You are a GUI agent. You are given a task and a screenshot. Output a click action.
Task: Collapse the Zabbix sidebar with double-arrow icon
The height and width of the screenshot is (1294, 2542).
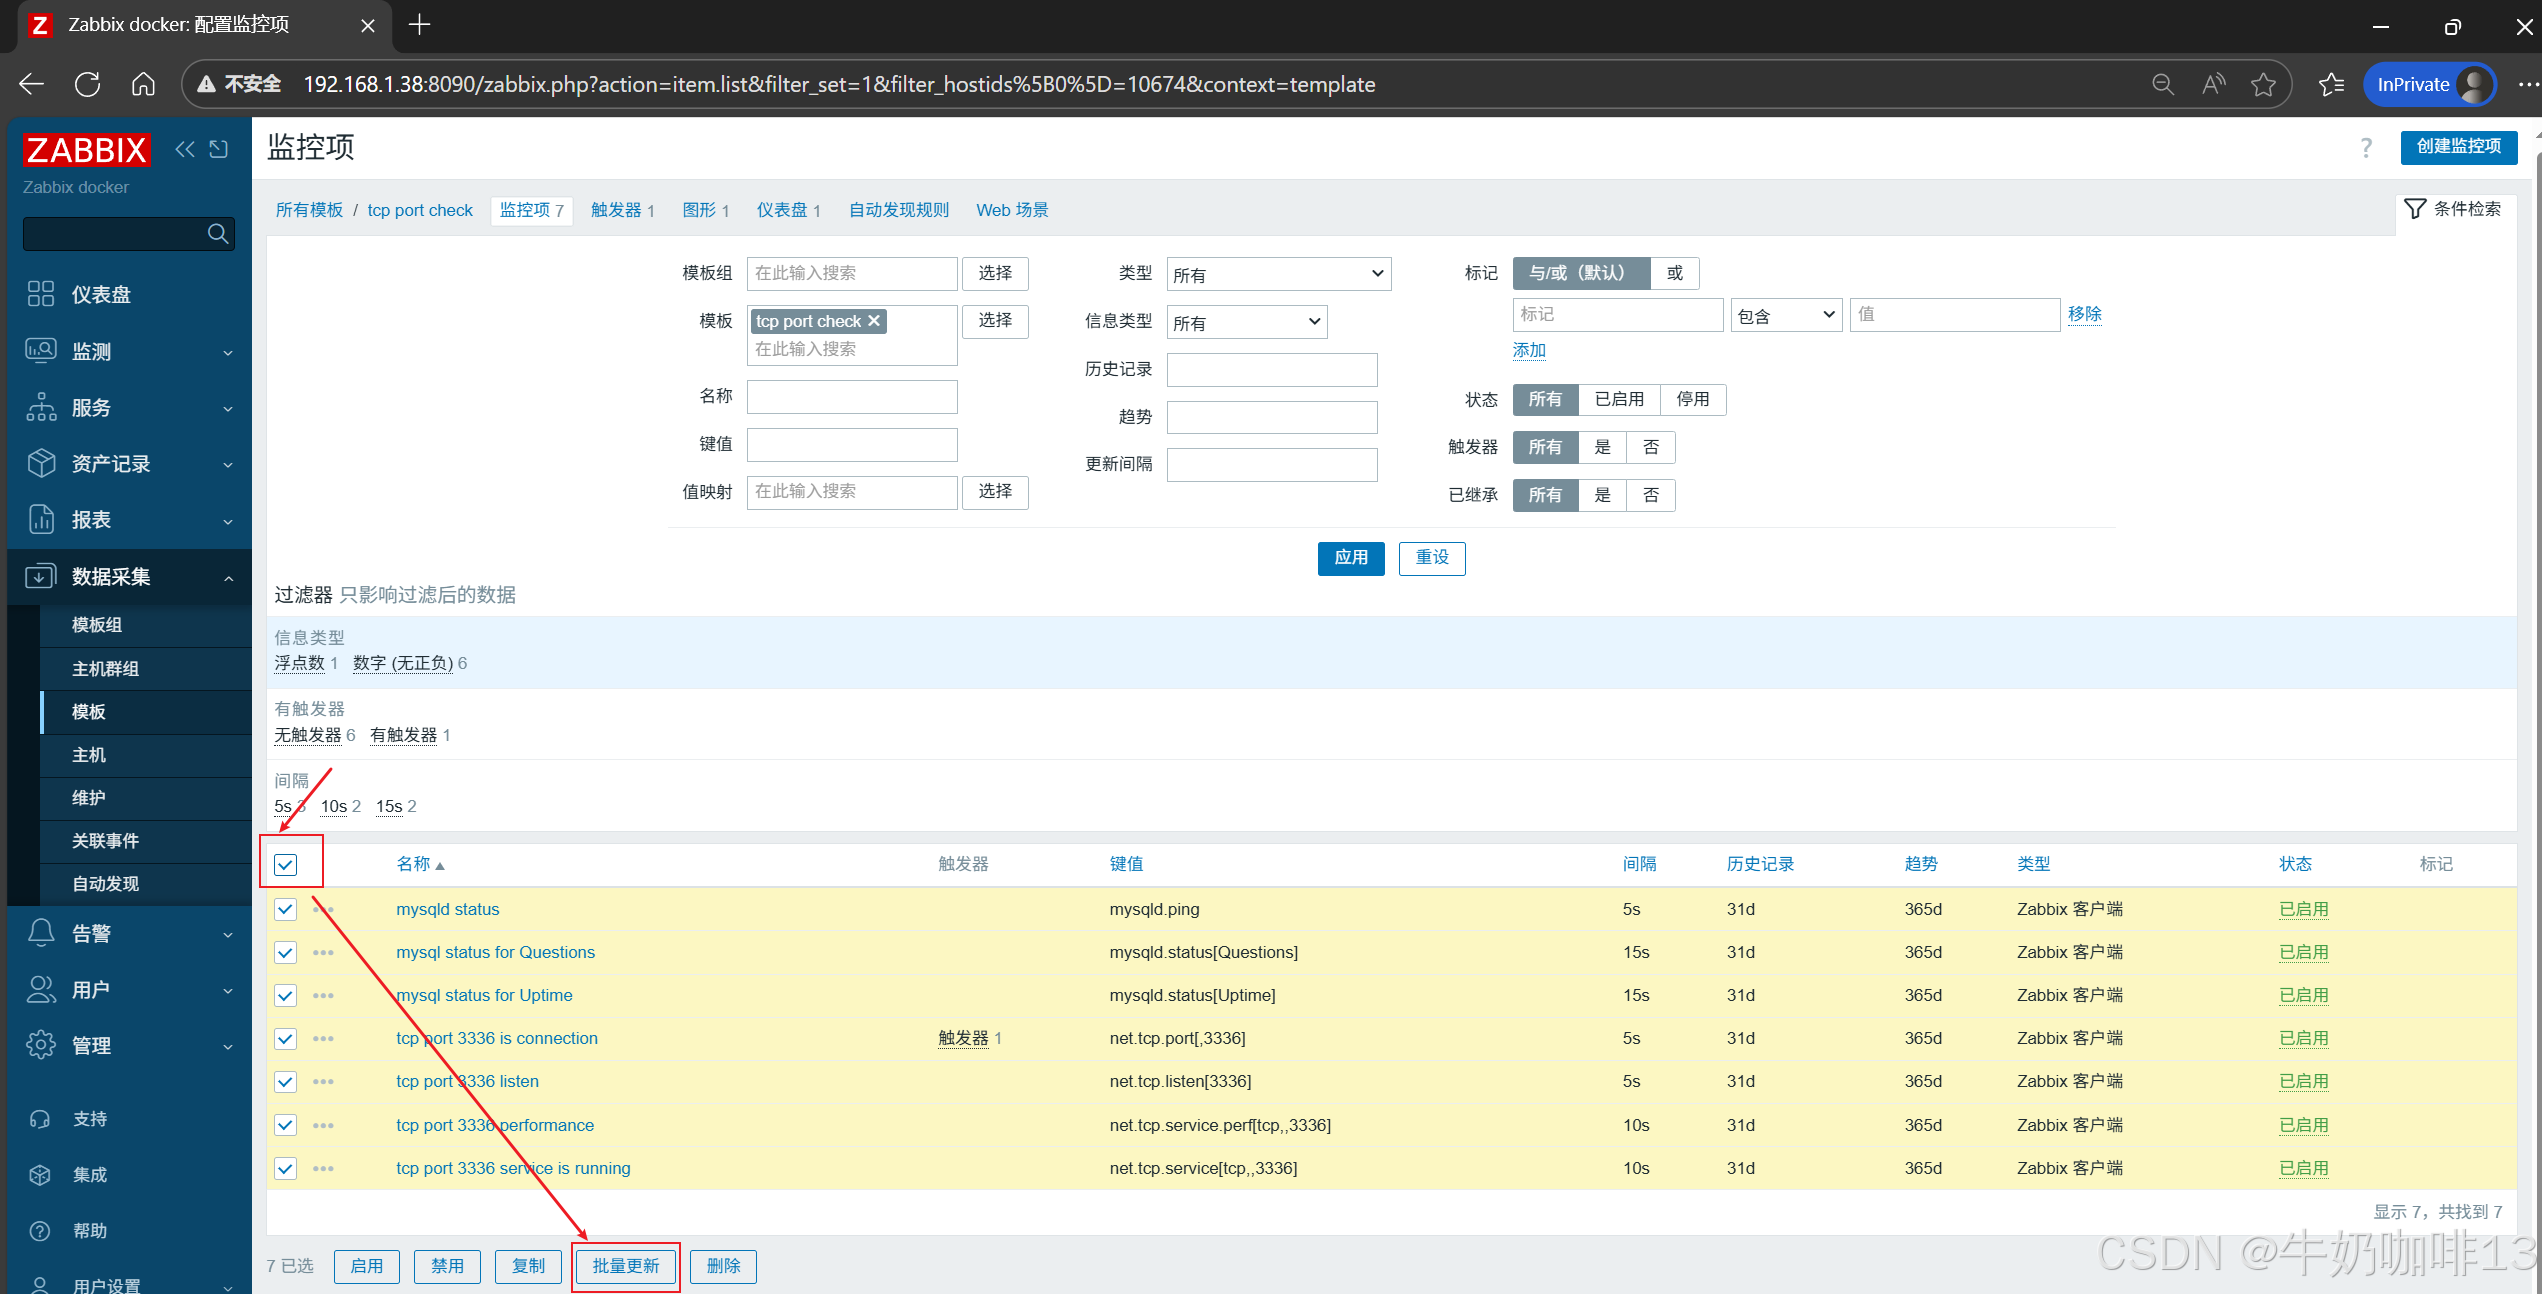click(185, 149)
